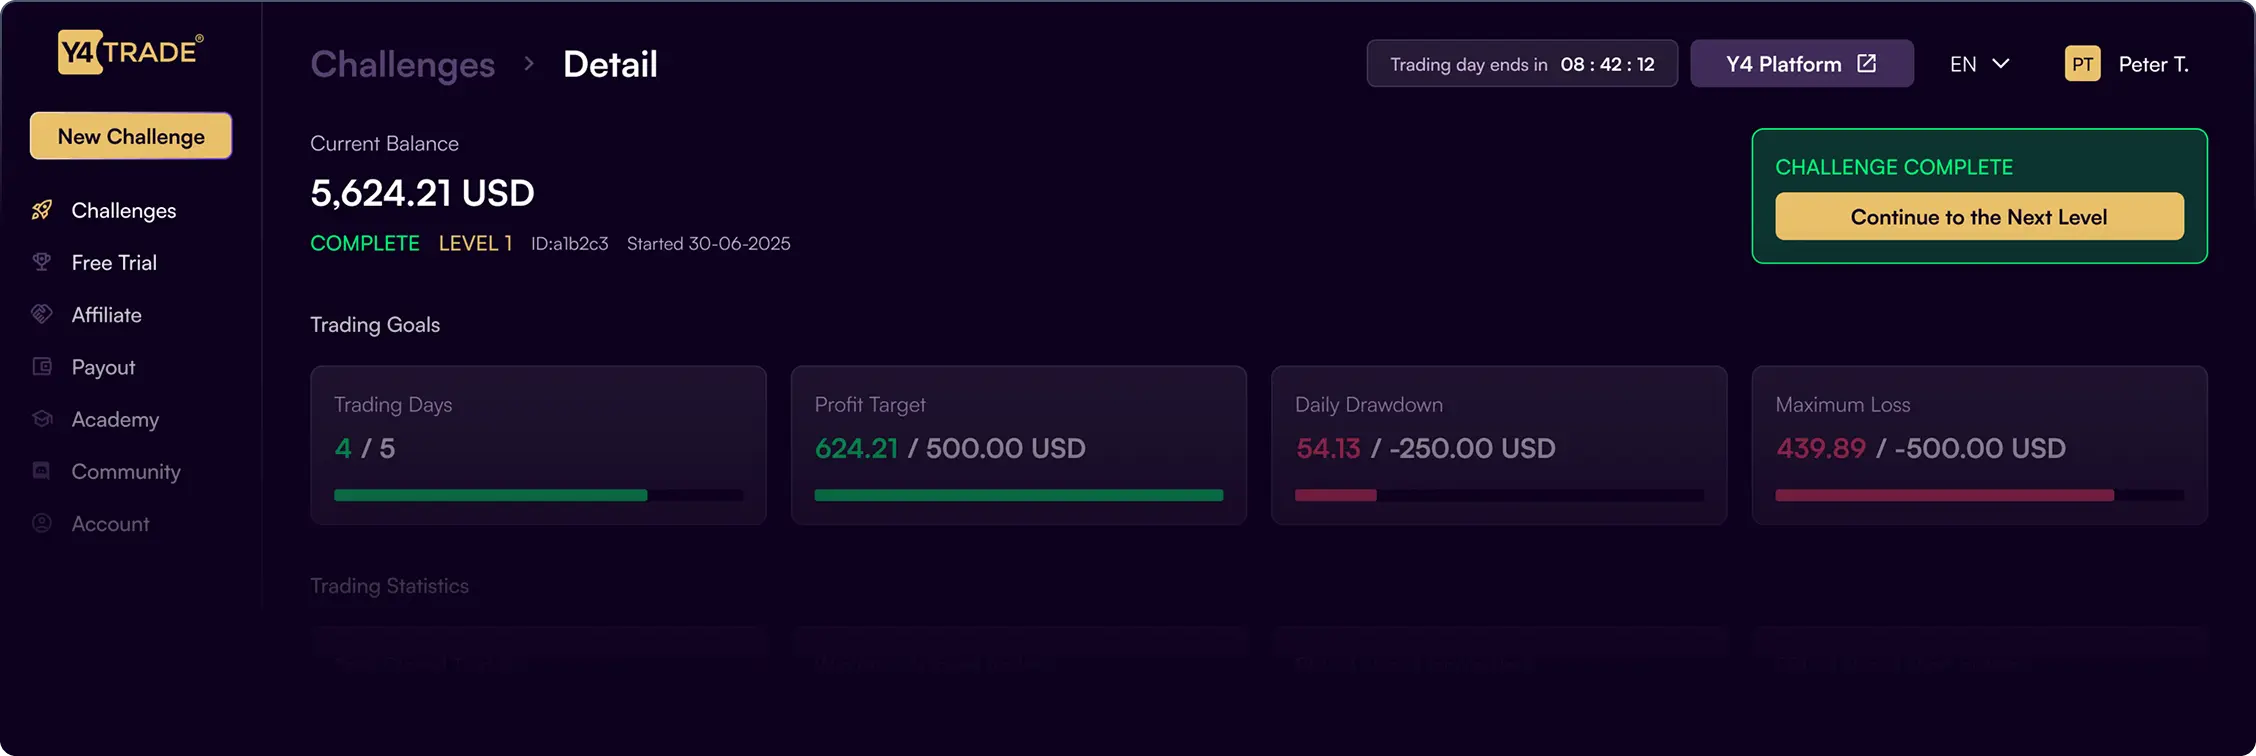The image size is (2256, 756).
Task: Open Free Trial via the trophy icon
Action: pos(41,262)
